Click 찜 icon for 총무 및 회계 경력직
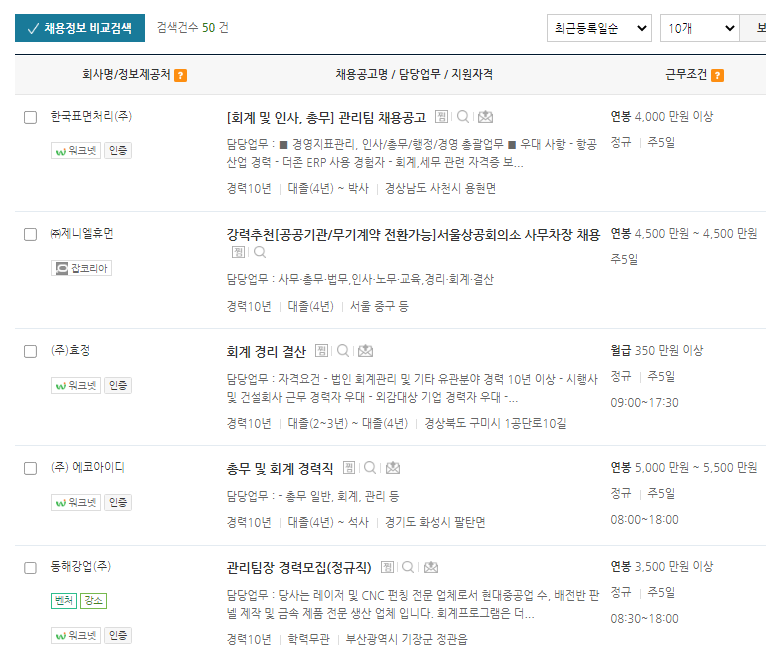The height and width of the screenshot is (645, 766). tap(348, 468)
